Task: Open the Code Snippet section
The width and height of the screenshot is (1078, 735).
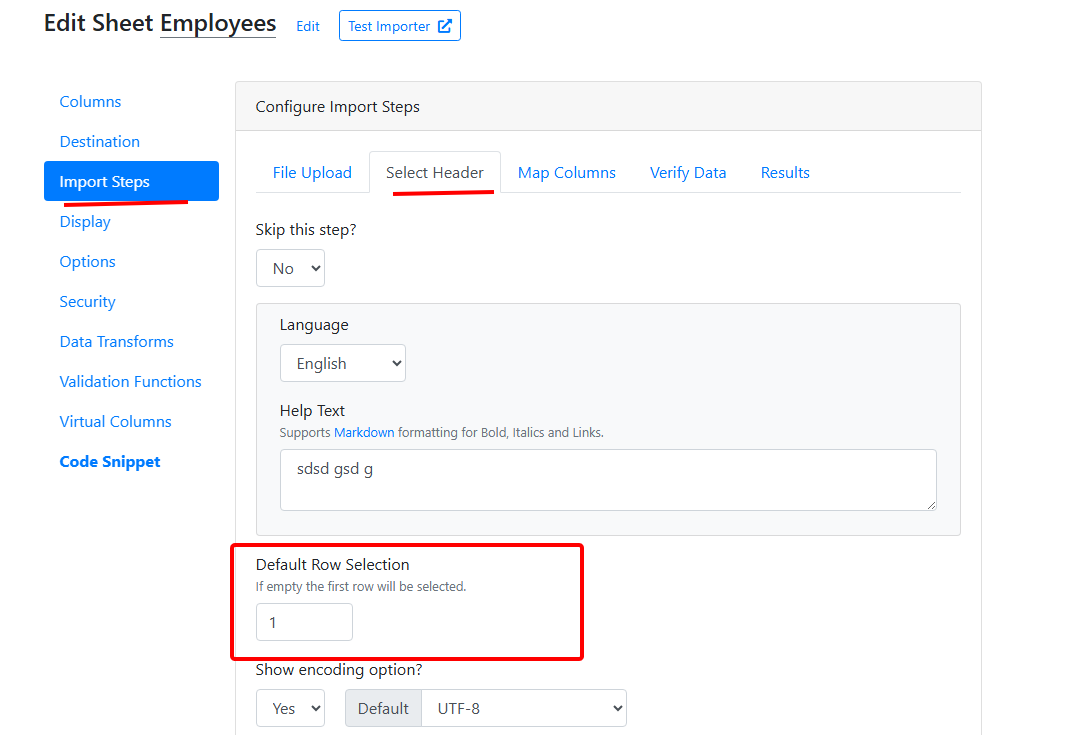Action: coord(110,461)
